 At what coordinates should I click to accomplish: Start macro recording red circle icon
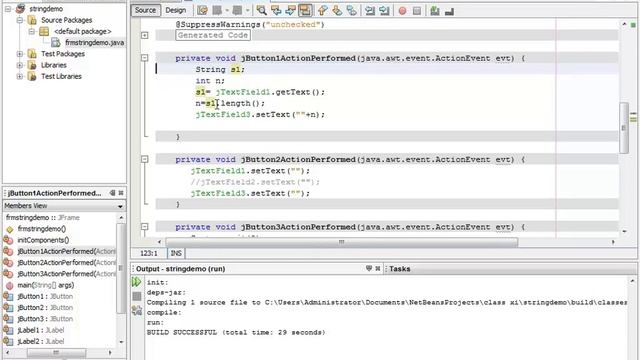(402, 11)
